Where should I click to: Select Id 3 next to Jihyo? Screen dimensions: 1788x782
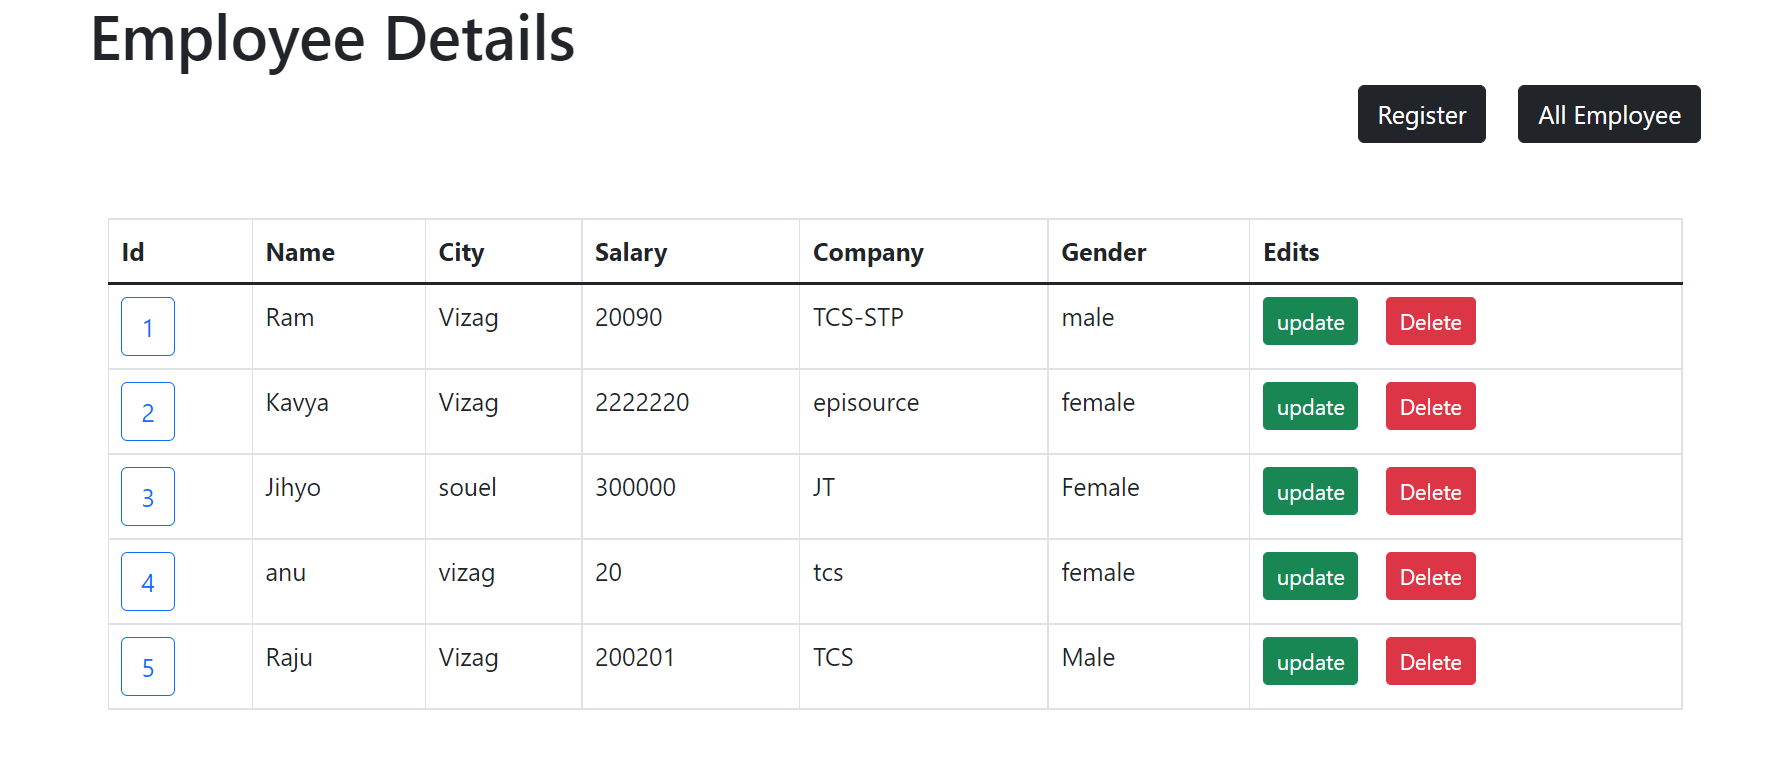pyautogui.click(x=147, y=496)
